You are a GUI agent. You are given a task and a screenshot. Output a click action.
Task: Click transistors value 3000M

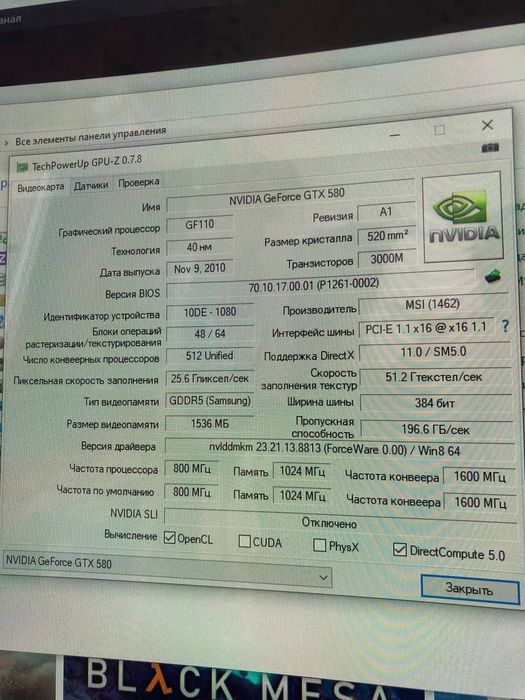click(x=388, y=258)
